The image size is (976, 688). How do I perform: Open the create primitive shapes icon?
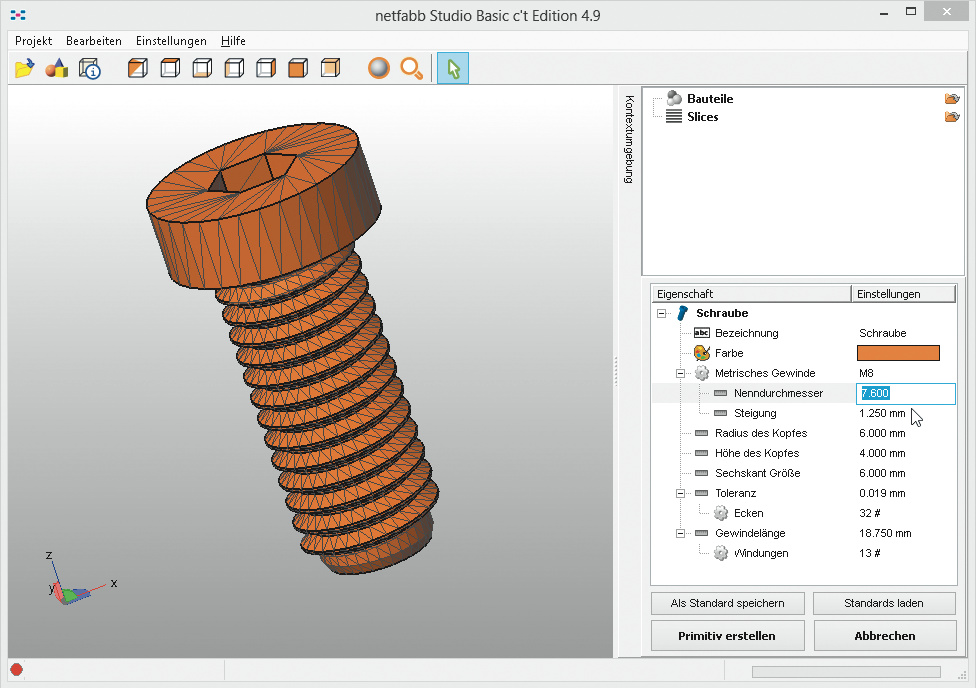click(57, 68)
